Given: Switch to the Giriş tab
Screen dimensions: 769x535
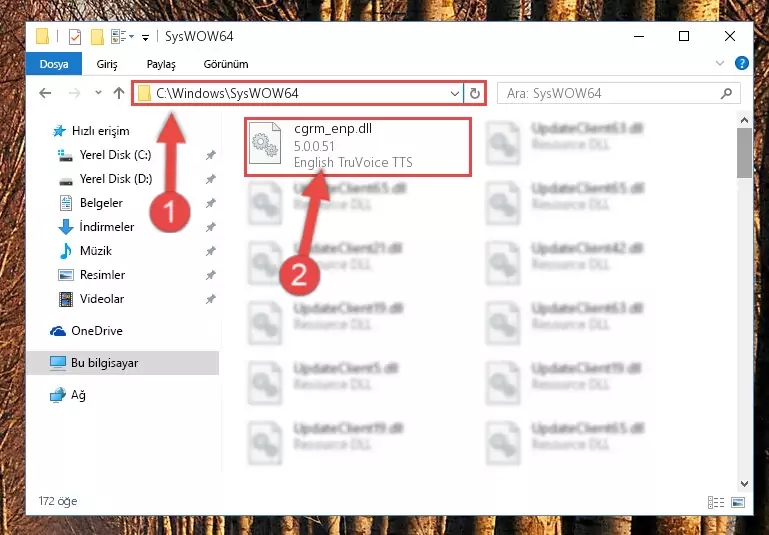Looking at the screenshot, I should click(106, 64).
